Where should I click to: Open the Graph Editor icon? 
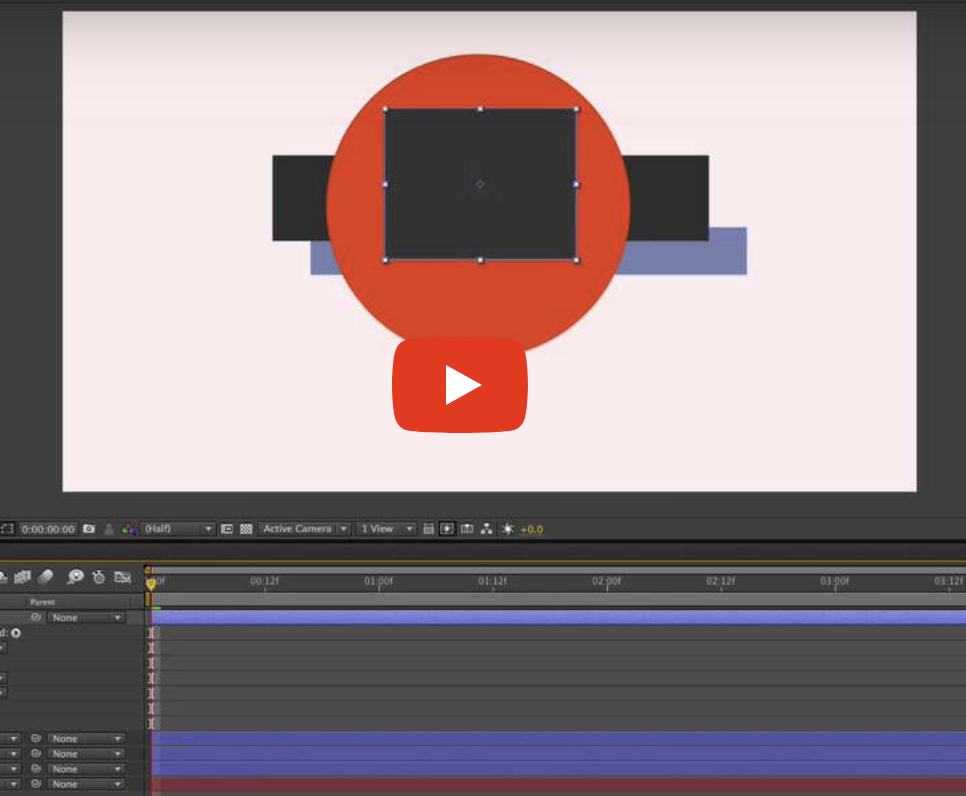pyautogui.click(x=123, y=577)
